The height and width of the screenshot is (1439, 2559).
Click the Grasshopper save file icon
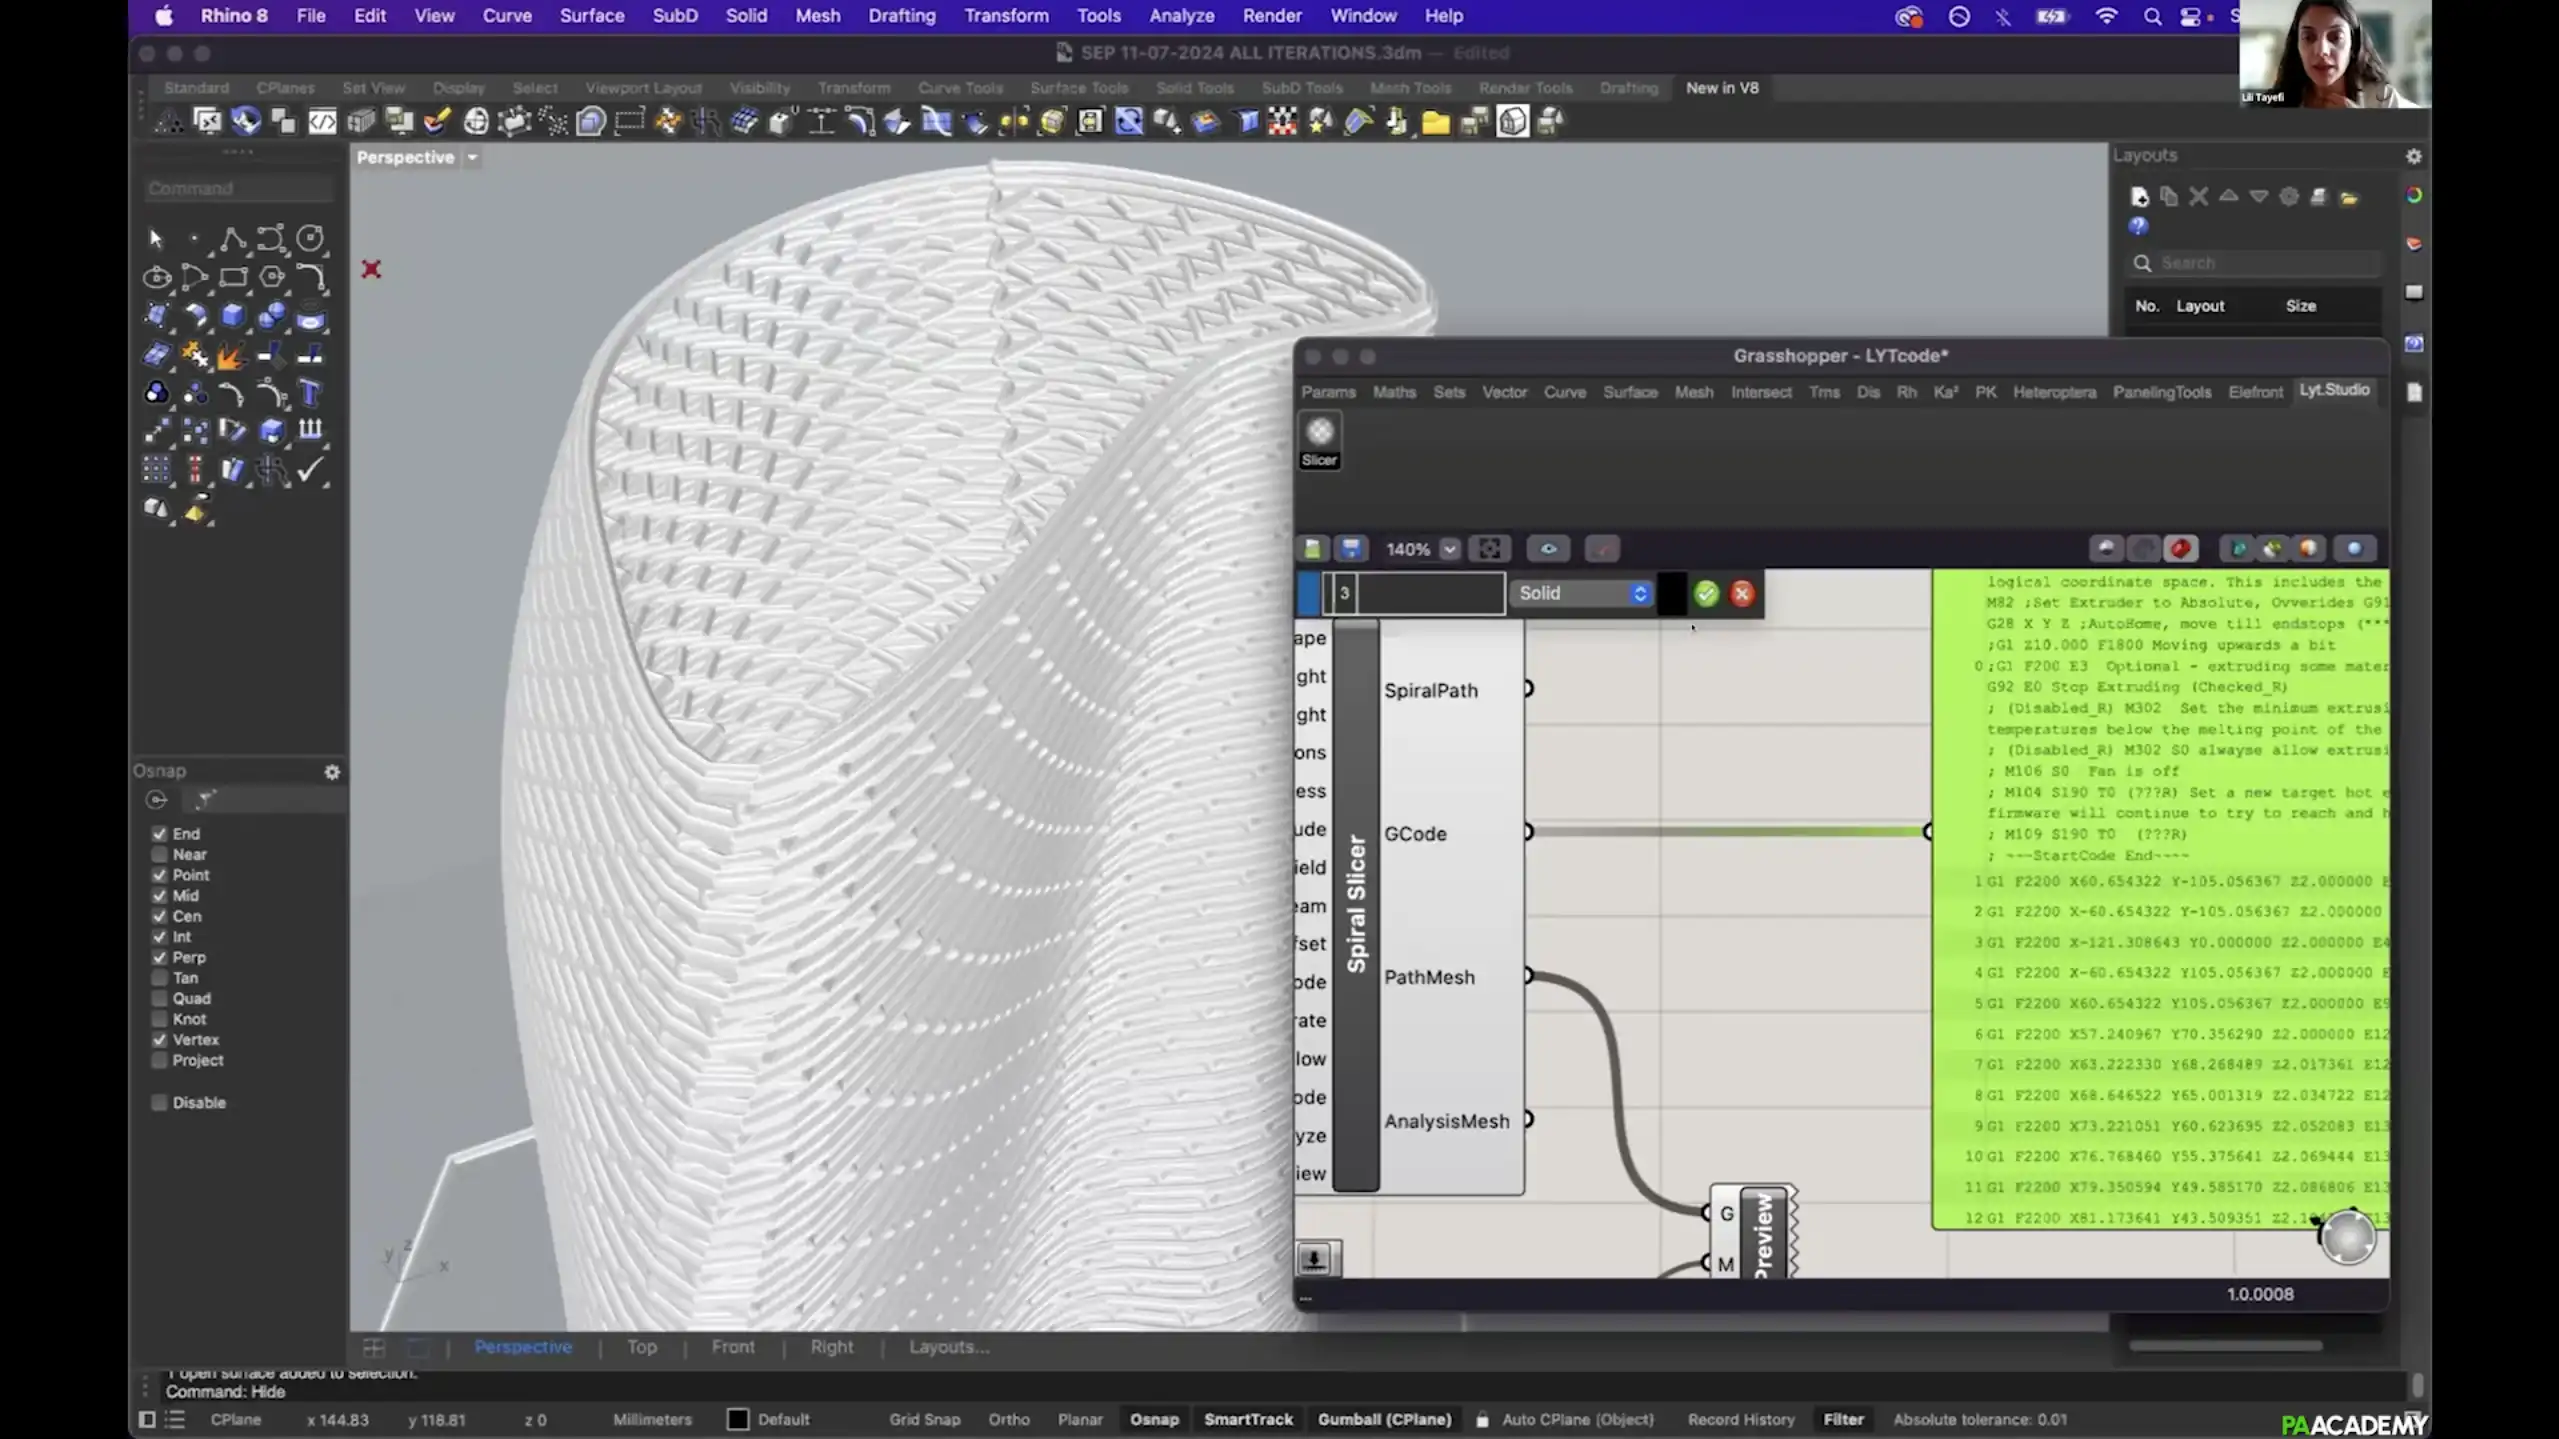1350,549
